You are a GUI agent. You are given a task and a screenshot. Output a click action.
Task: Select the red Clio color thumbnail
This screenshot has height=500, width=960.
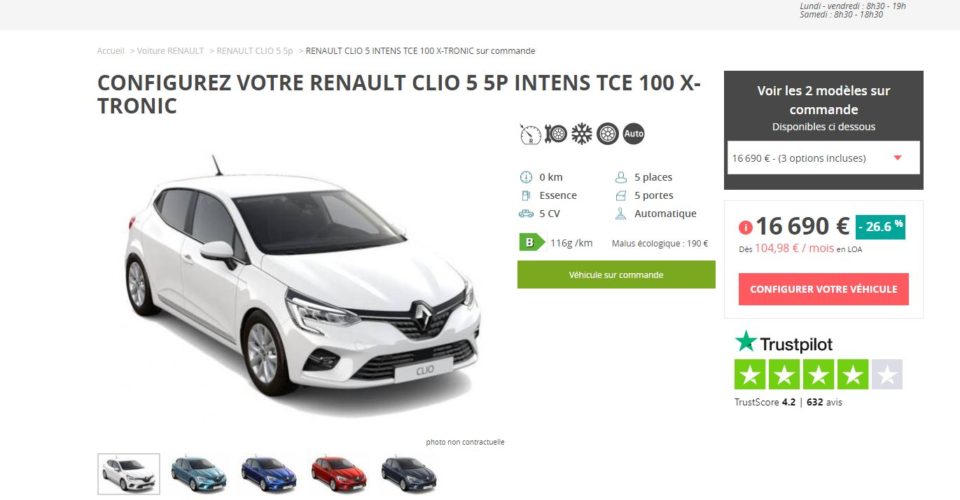(339, 474)
